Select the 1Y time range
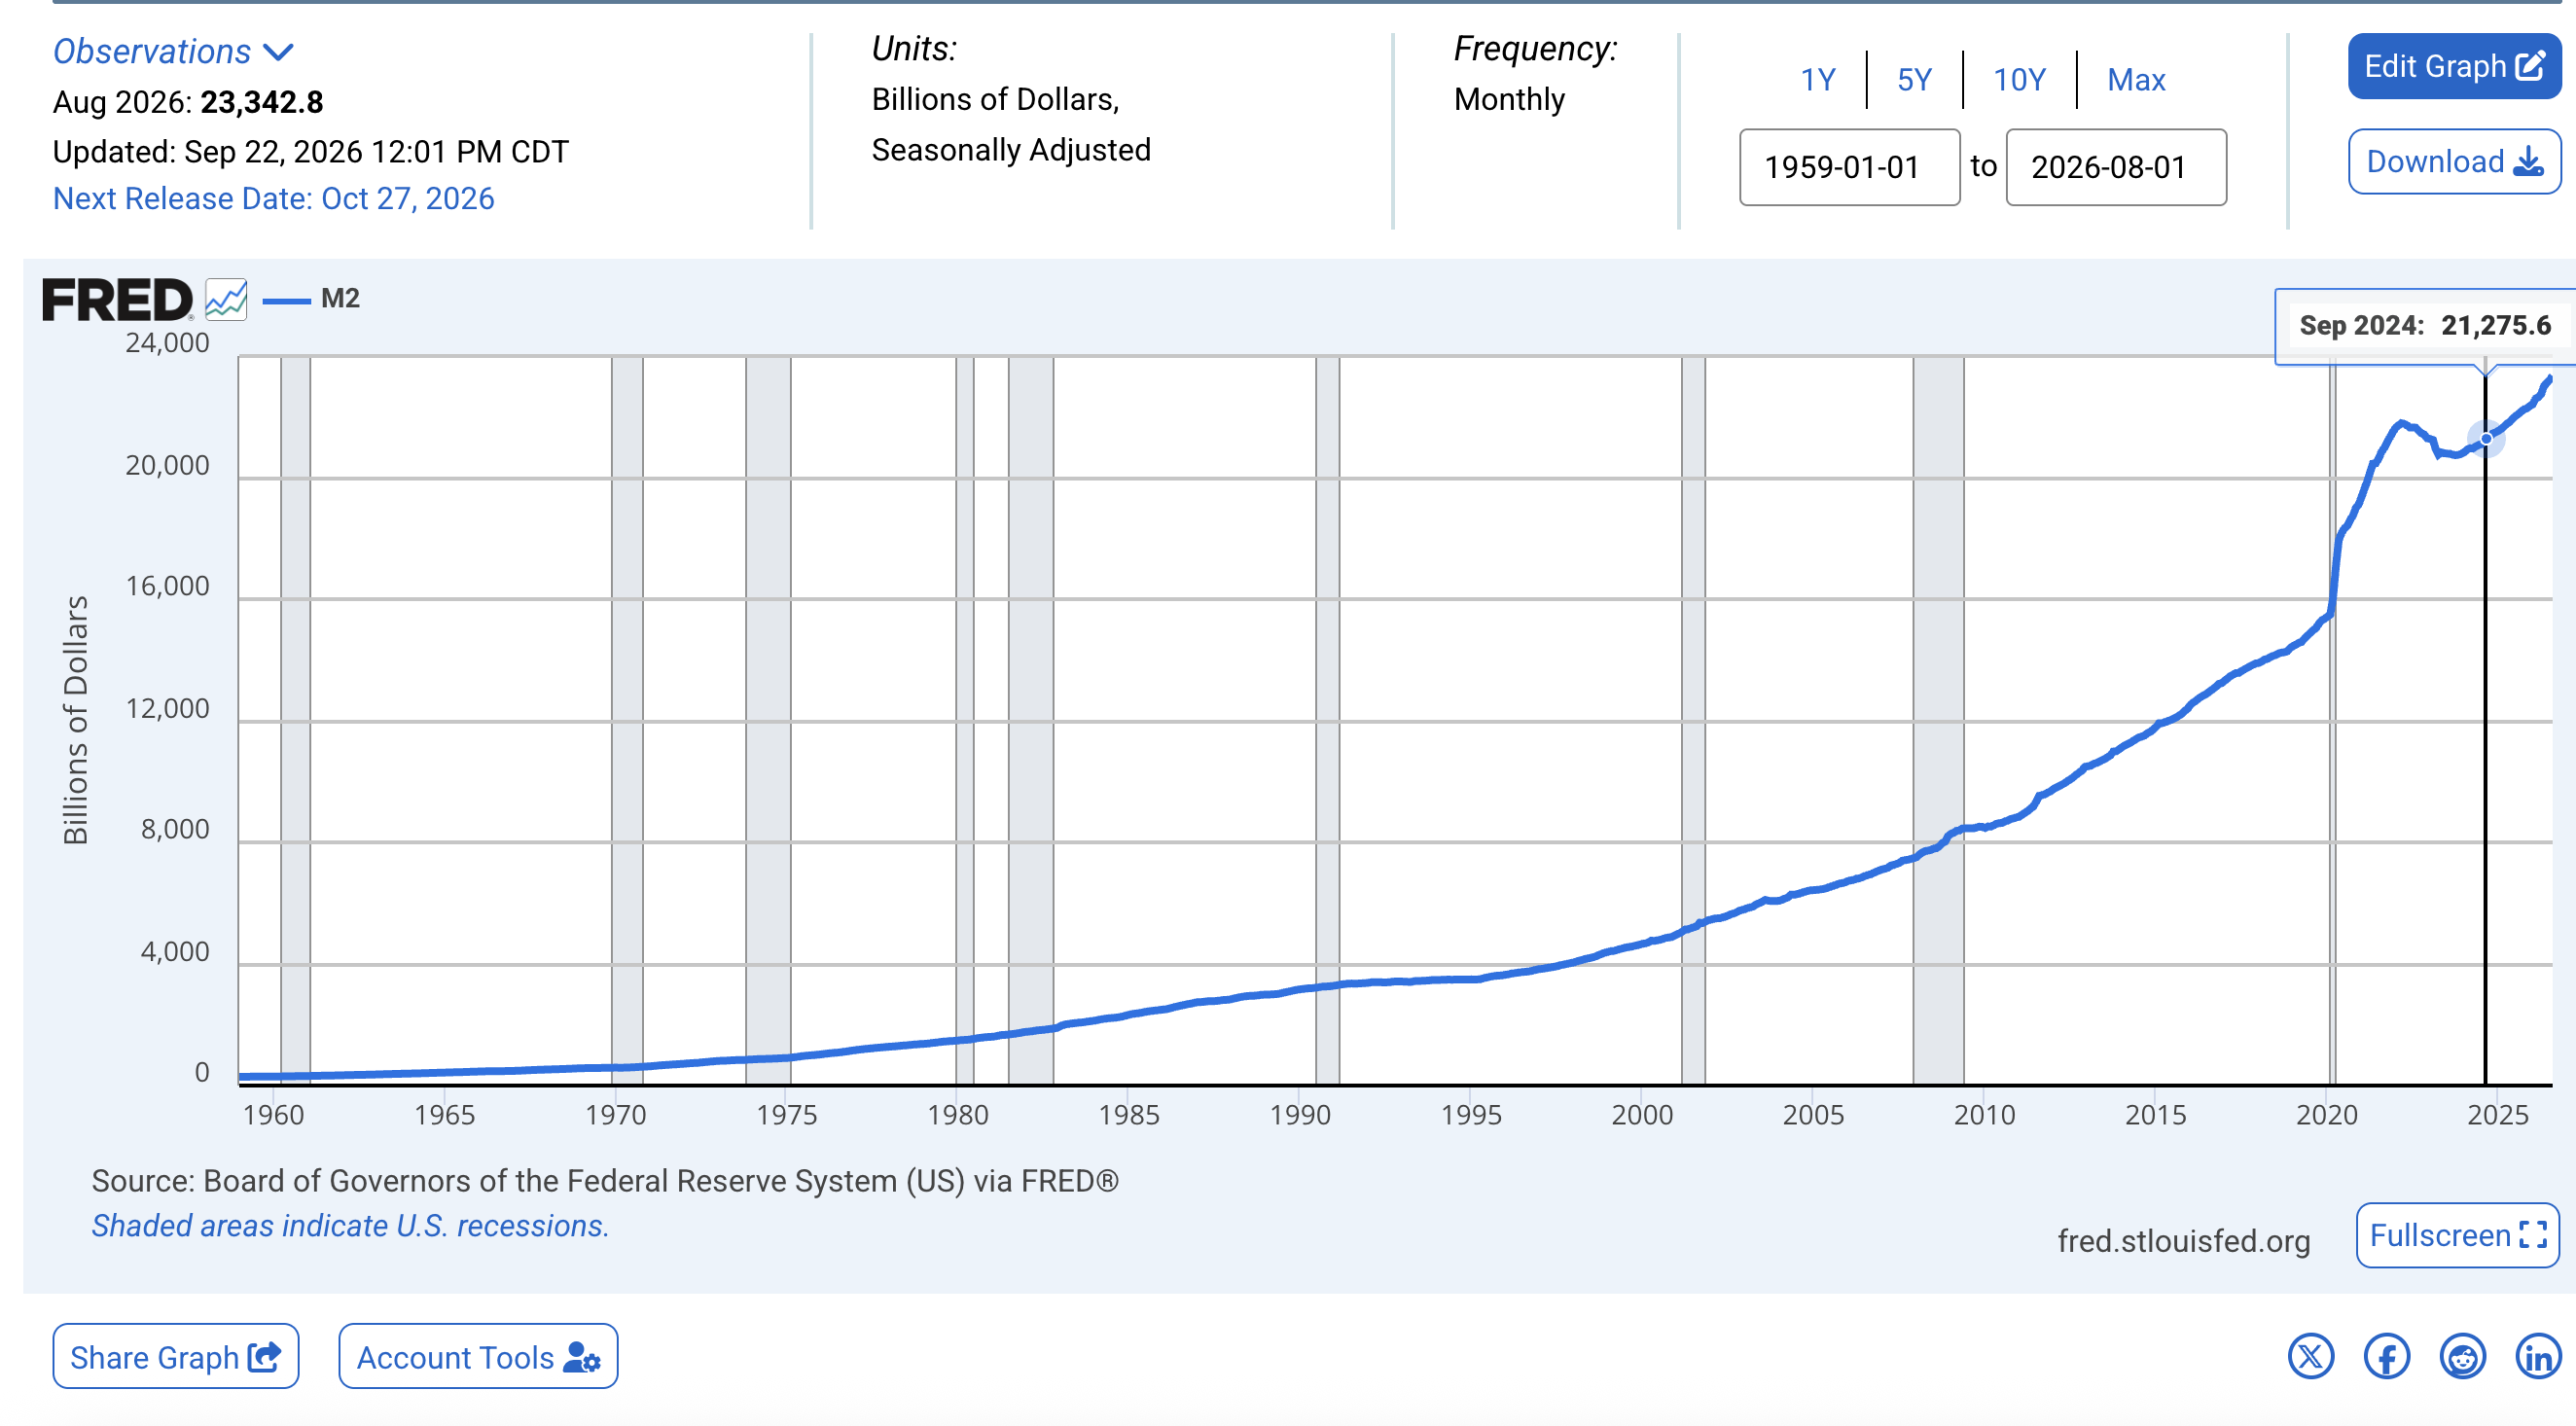The image size is (2576, 1426). (x=1818, y=79)
